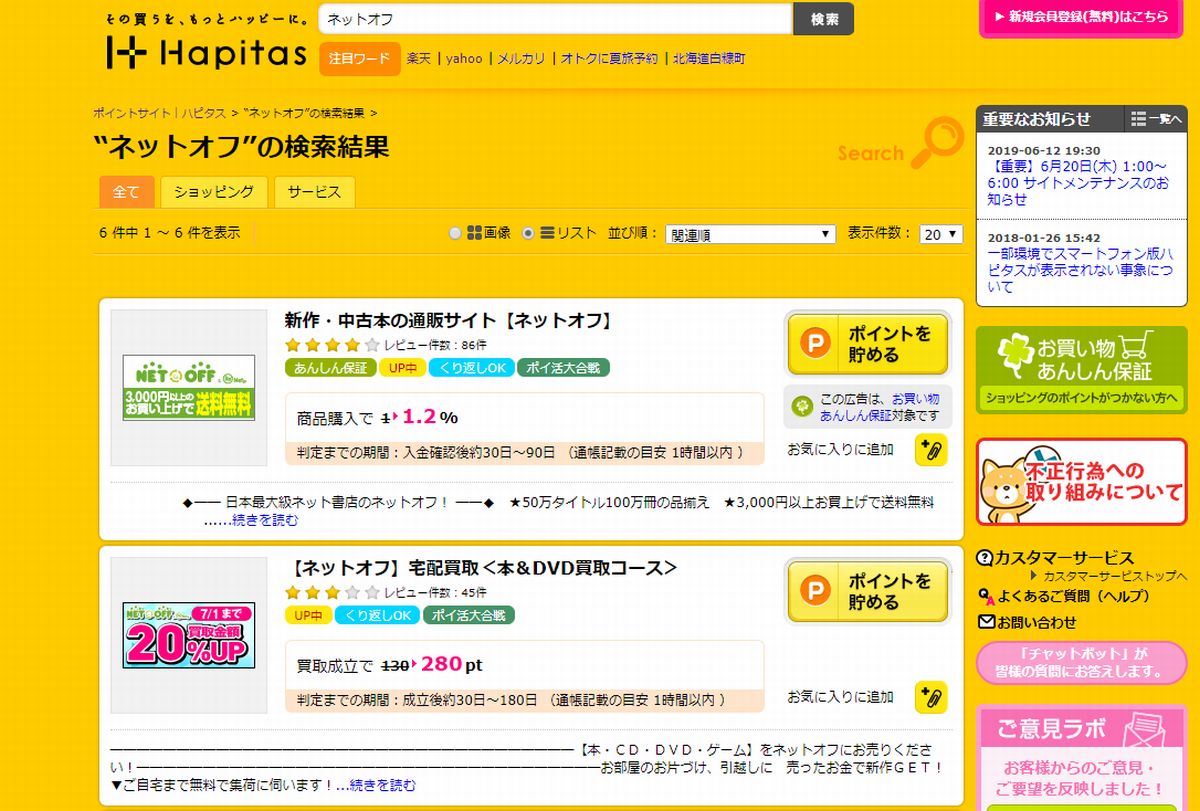
Task: Click the clover icon in あんしん保証 notice
Action: 801,406
